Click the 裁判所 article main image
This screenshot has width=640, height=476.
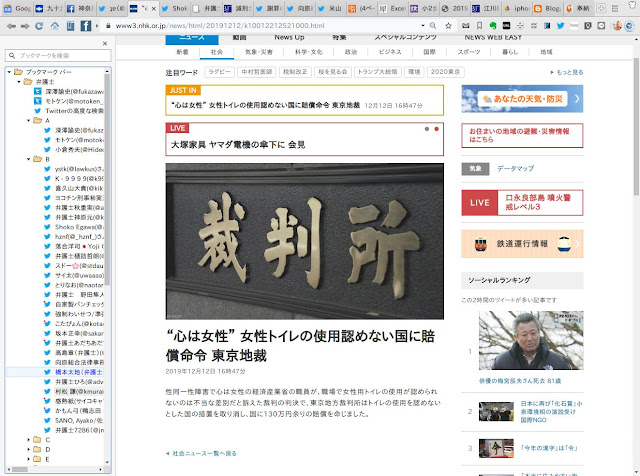pyautogui.click(x=304, y=241)
